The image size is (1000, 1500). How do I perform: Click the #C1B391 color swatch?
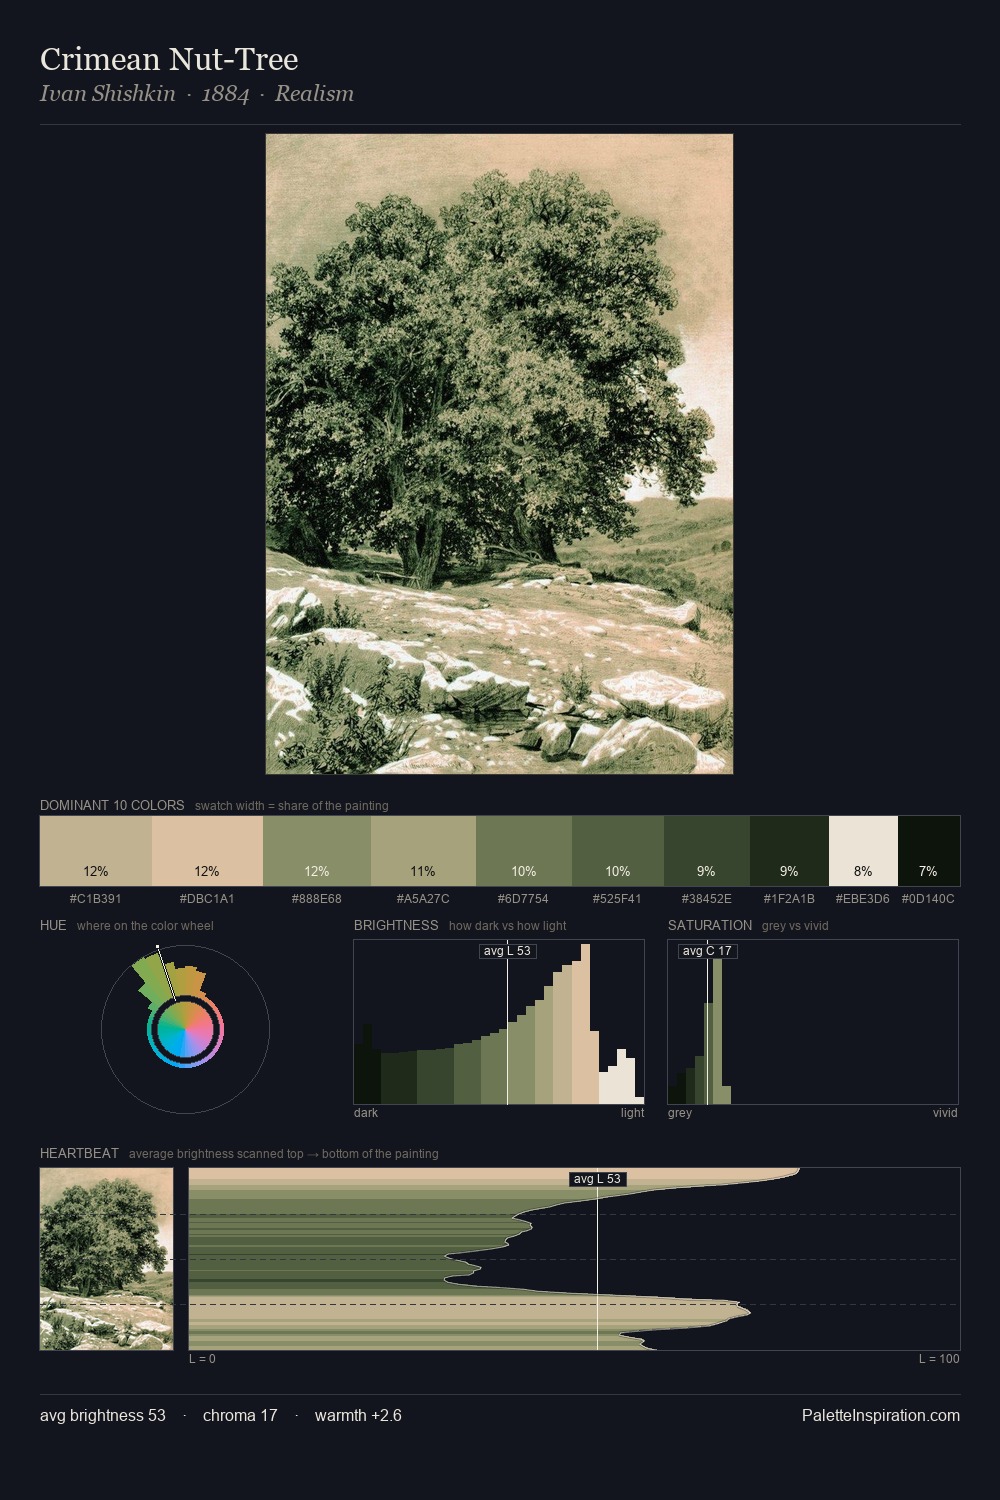96,851
